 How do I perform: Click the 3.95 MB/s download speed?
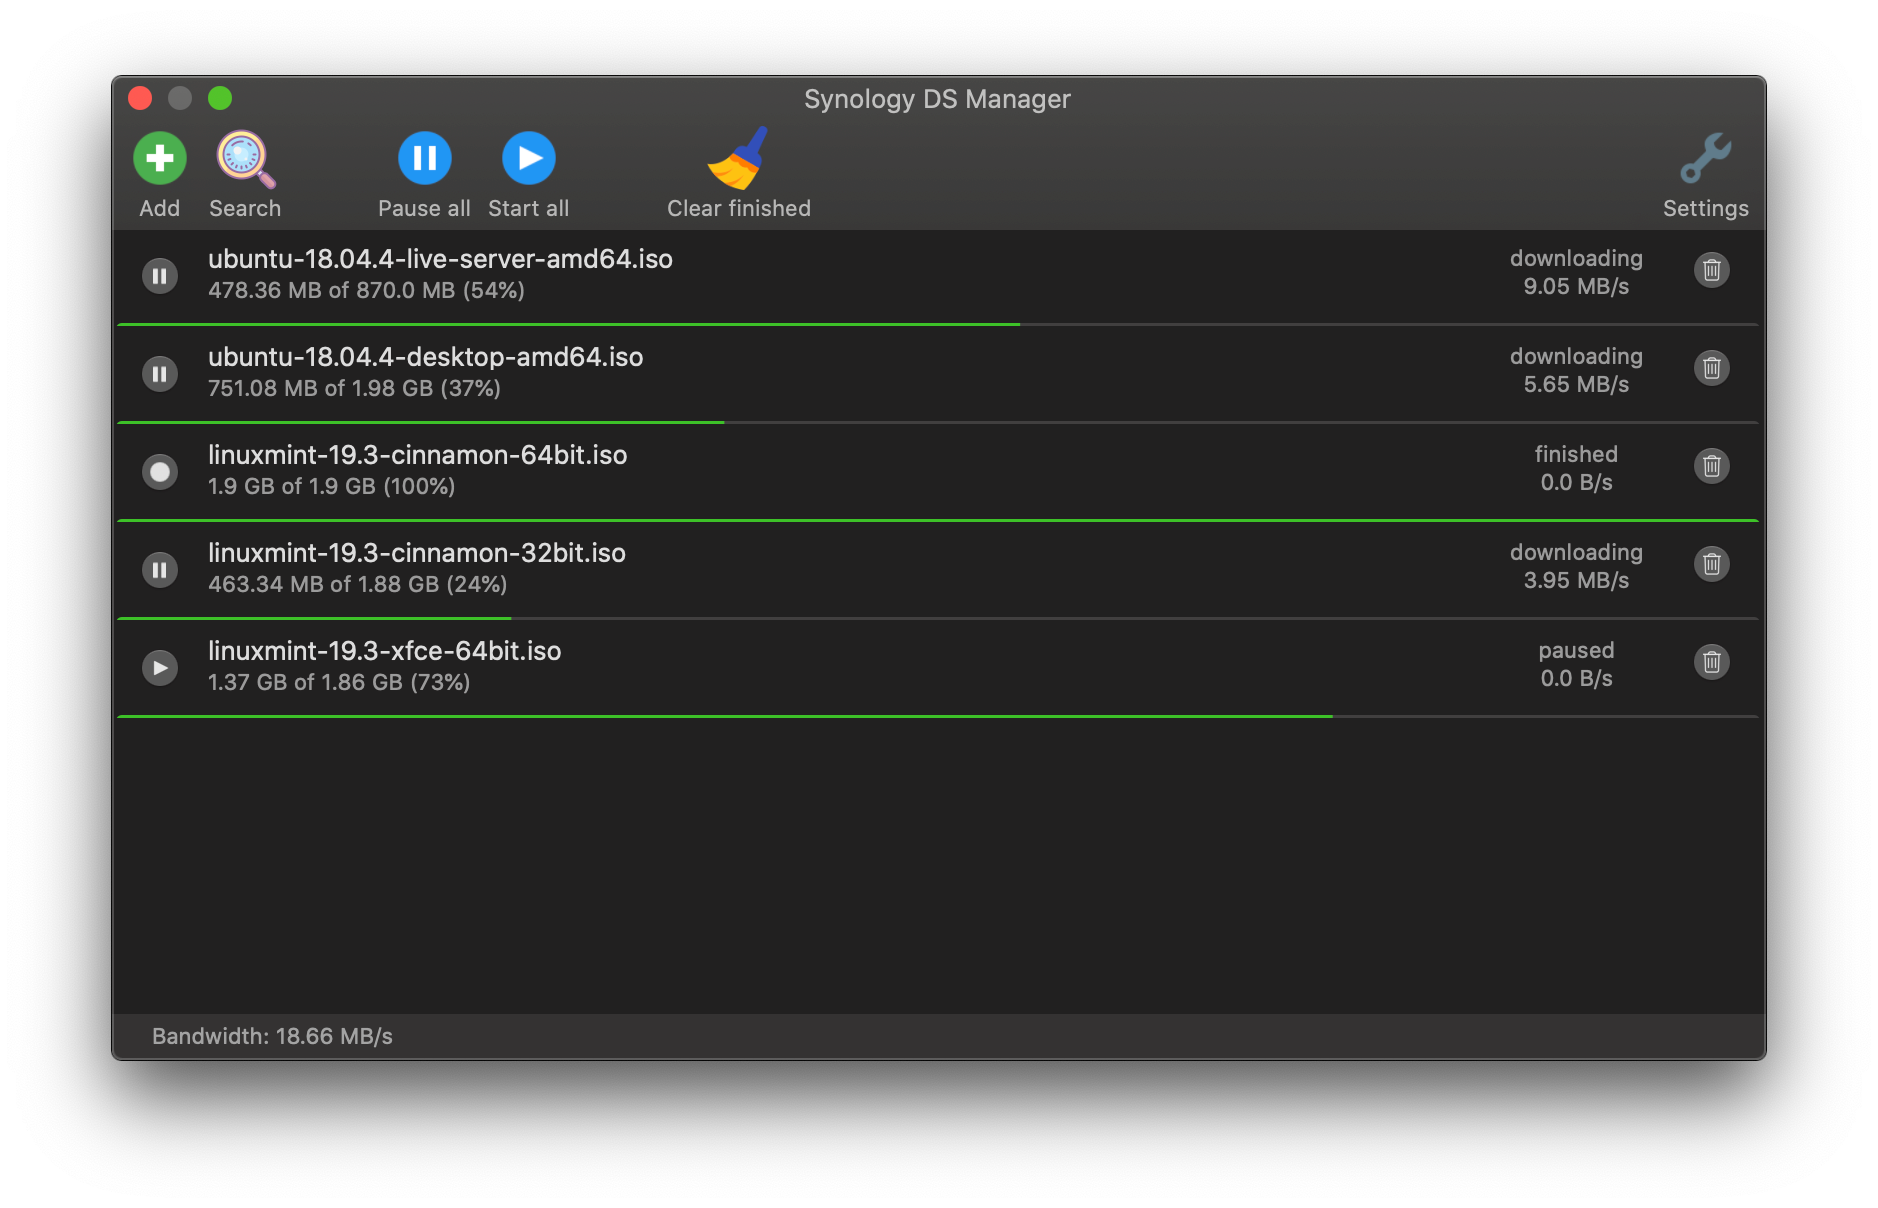pos(1576,581)
